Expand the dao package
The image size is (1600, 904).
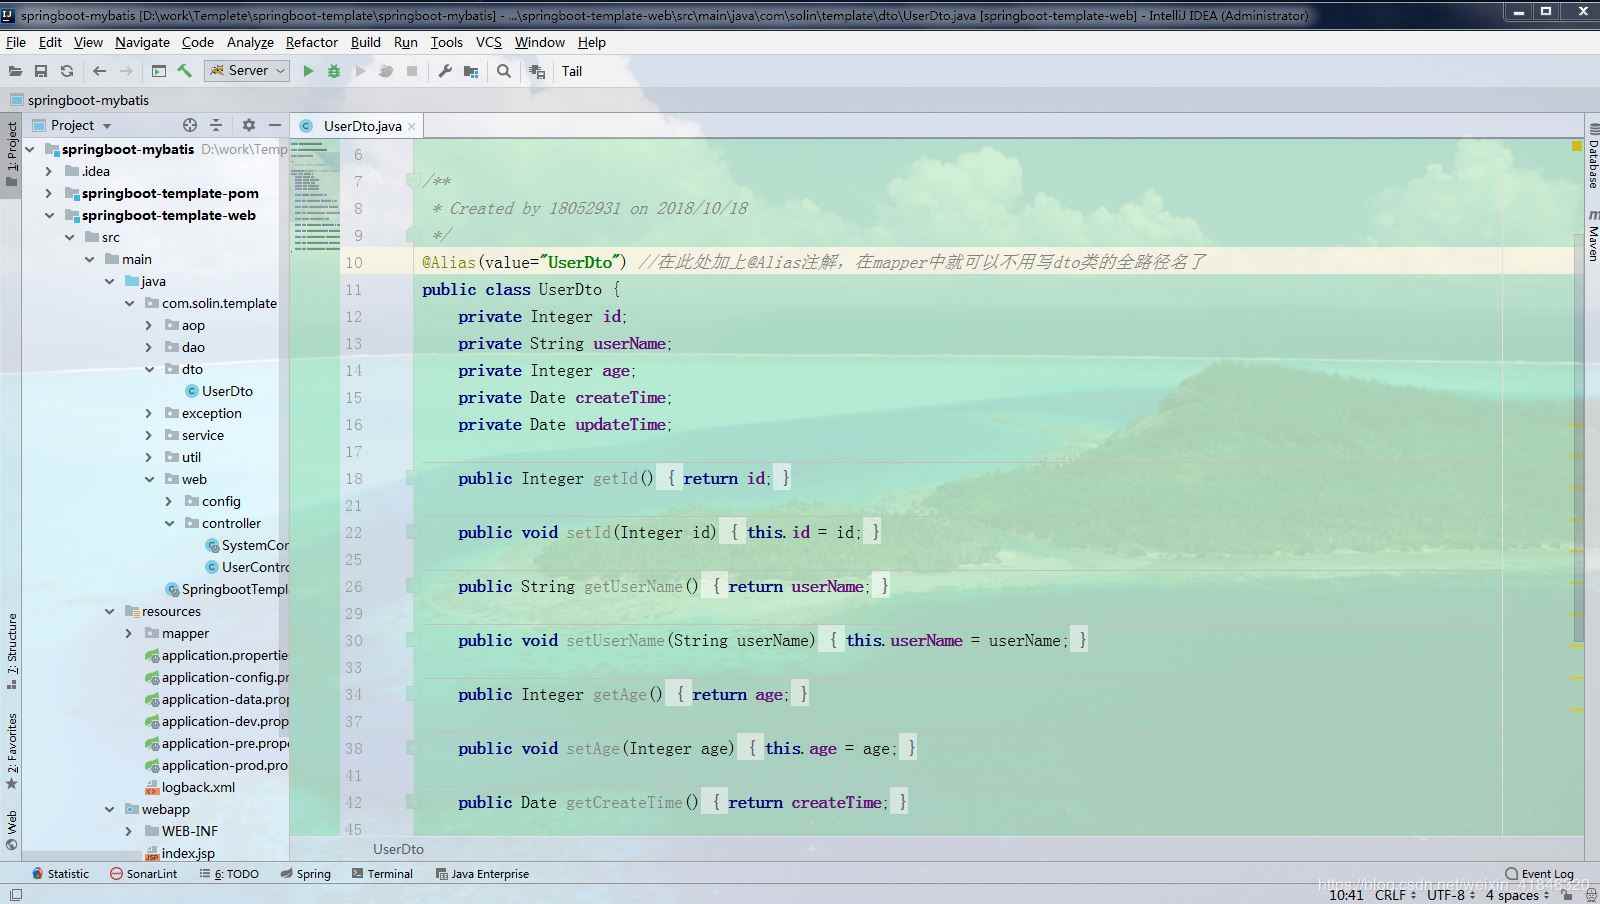pyautogui.click(x=150, y=347)
